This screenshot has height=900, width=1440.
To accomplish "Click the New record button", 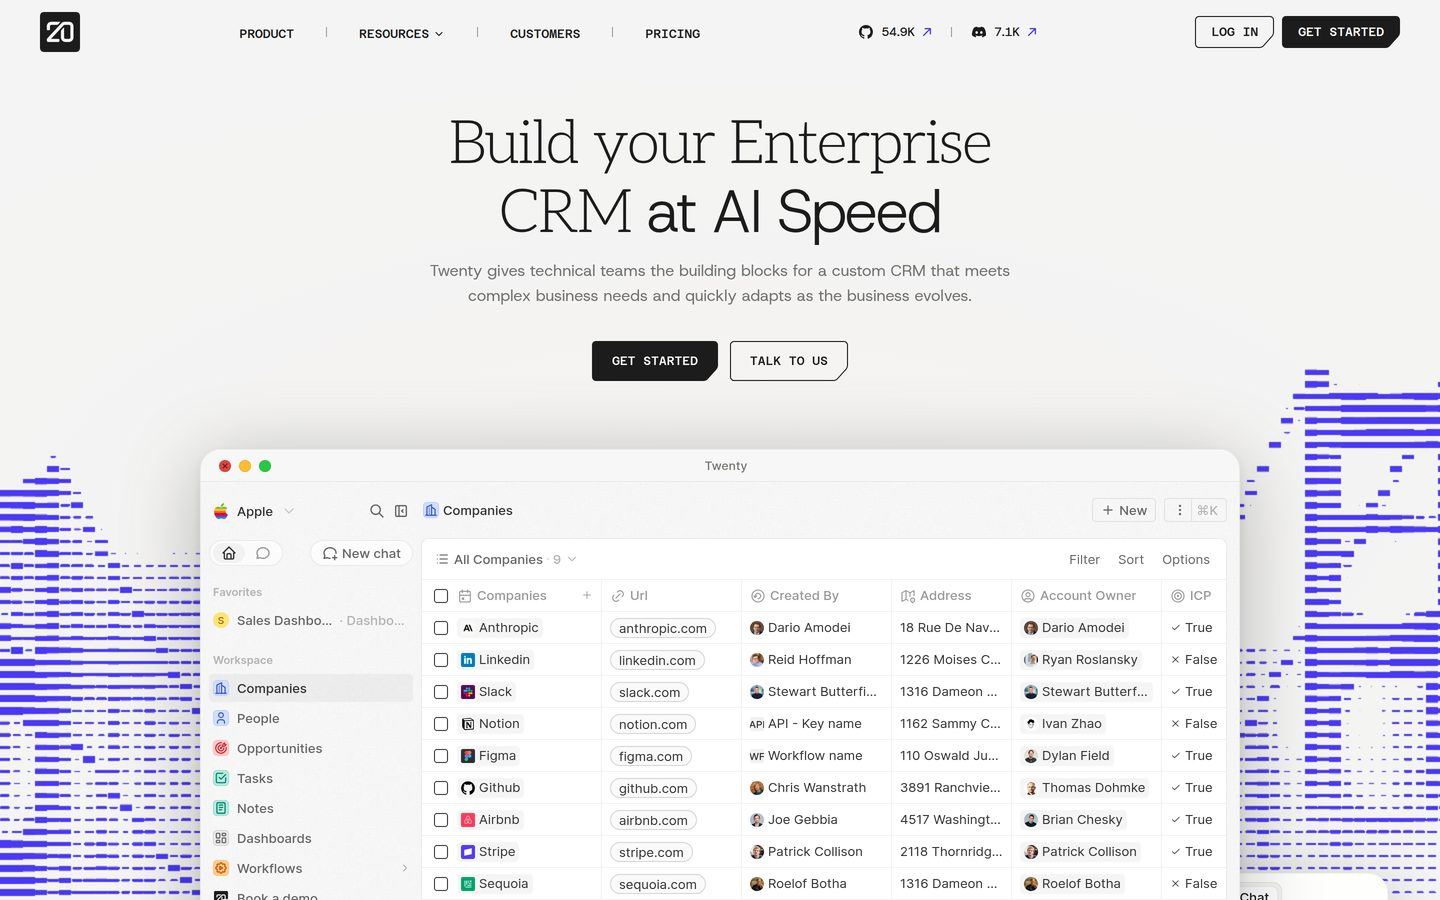I will pyautogui.click(x=1124, y=510).
